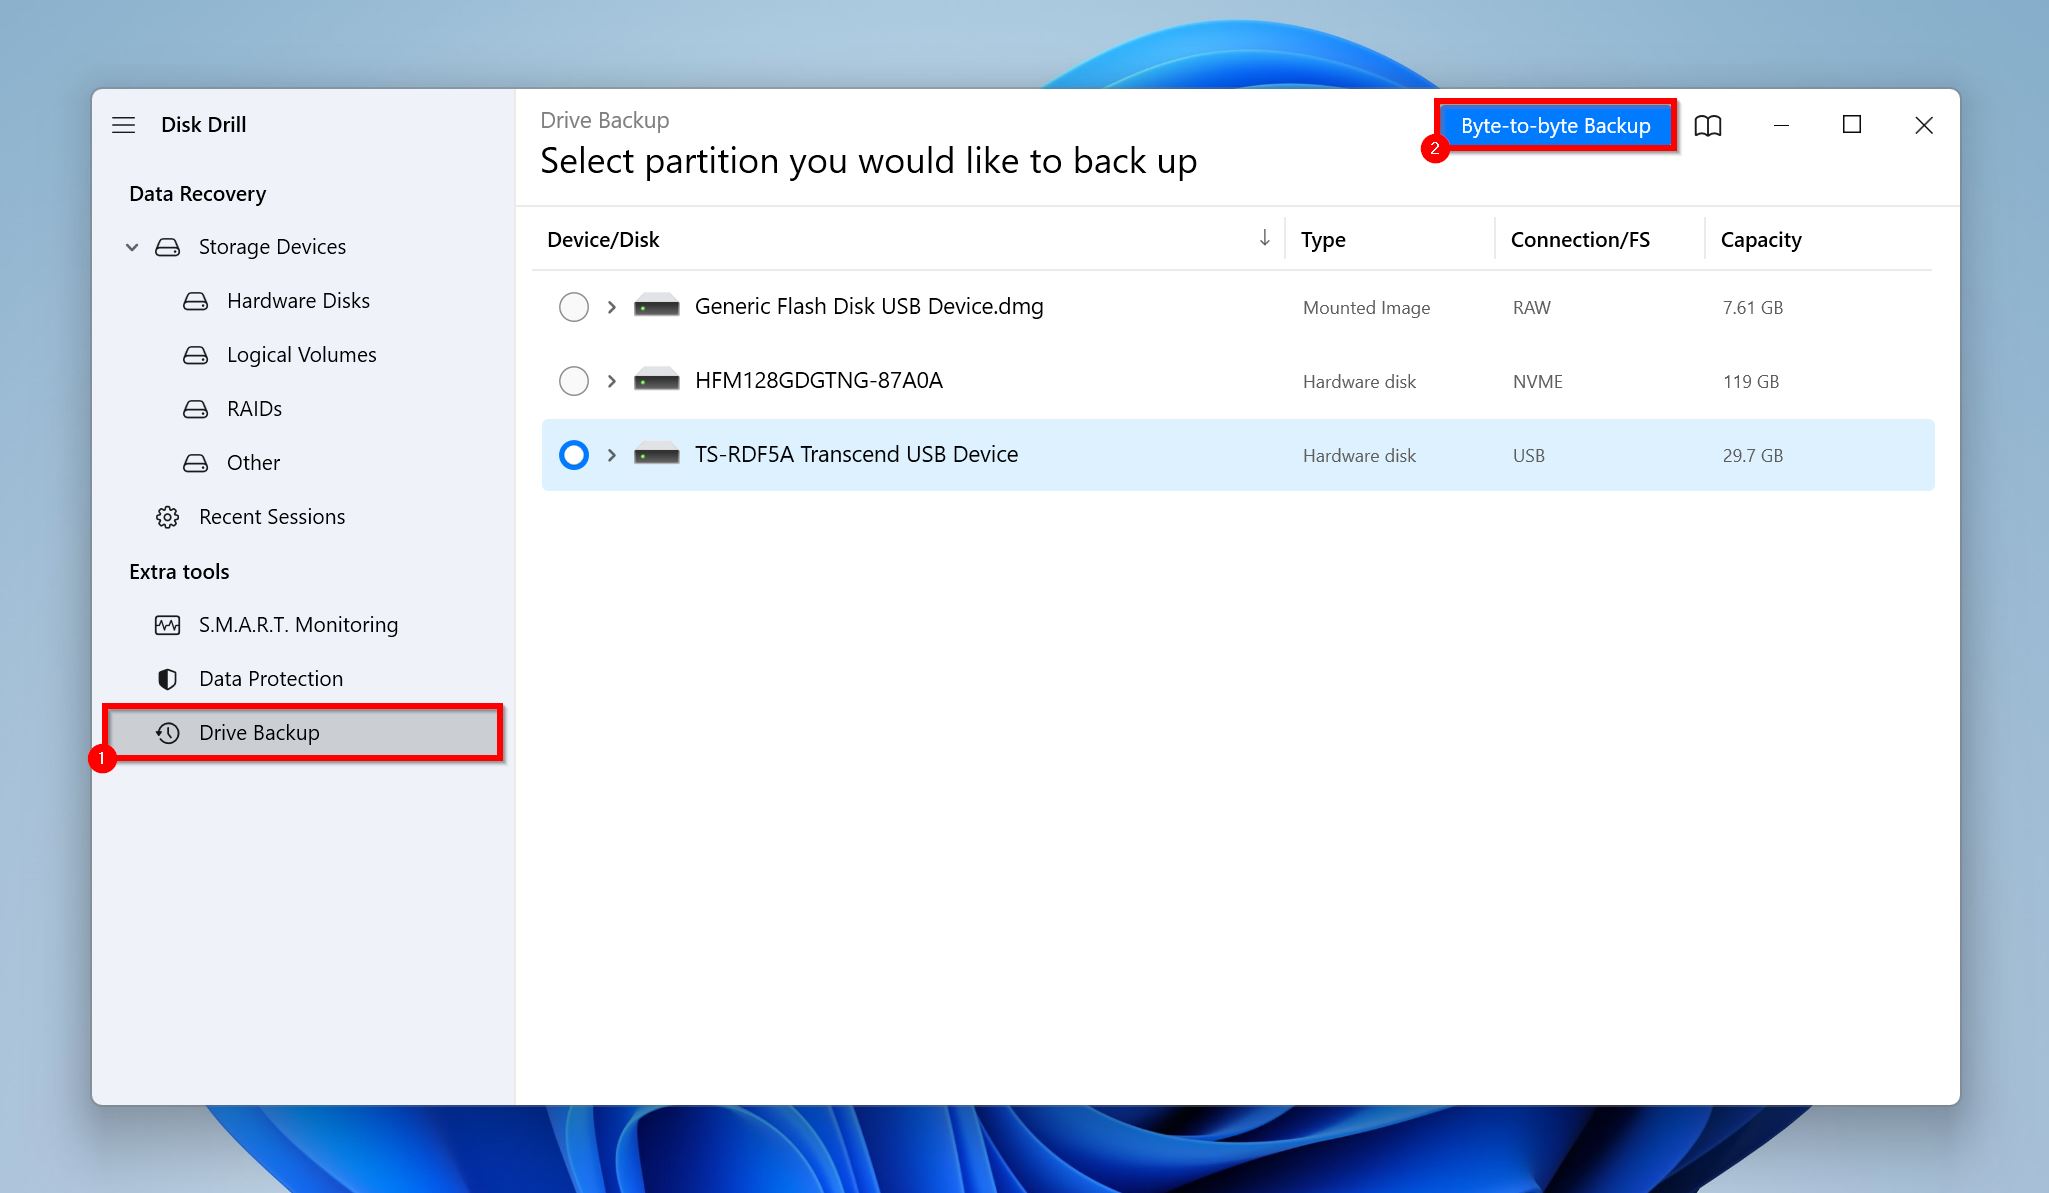This screenshot has height=1193, width=2049.
Task: Click the RAIDs icon
Action: (x=197, y=408)
